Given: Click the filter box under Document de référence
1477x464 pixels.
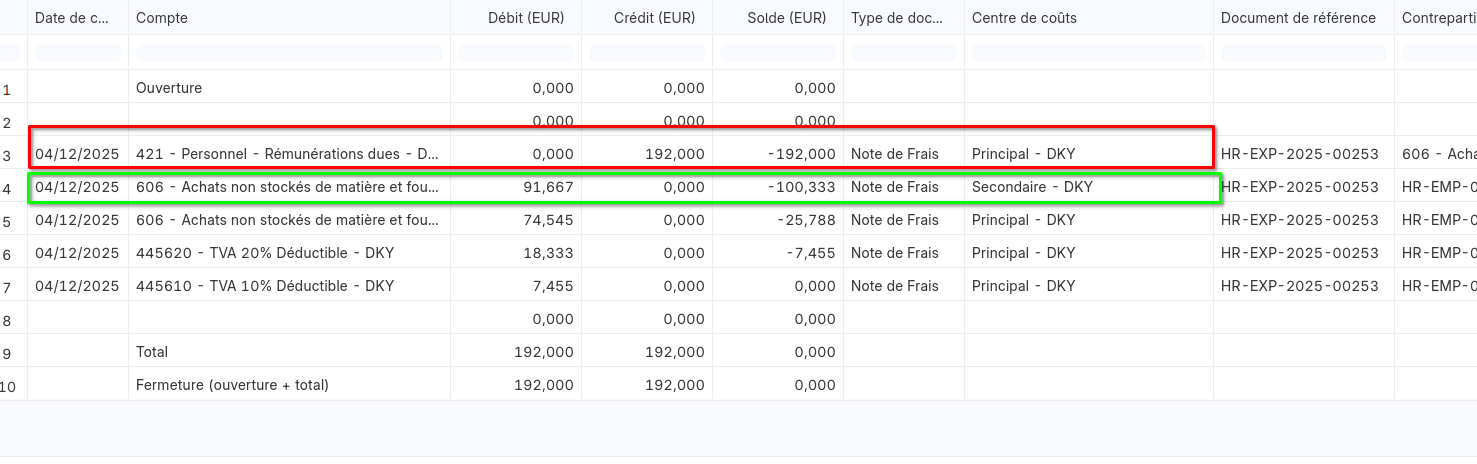Looking at the screenshot, I should (x=1303, y=52).
